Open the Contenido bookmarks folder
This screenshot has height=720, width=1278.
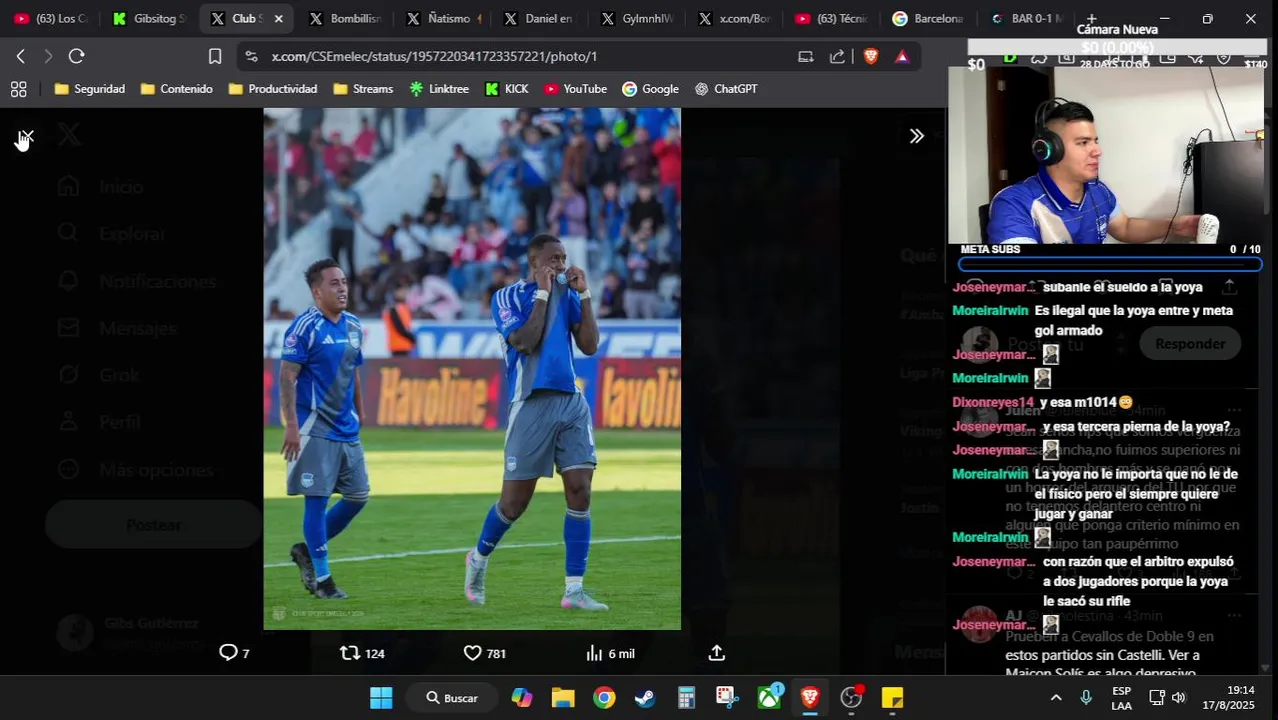176,89
